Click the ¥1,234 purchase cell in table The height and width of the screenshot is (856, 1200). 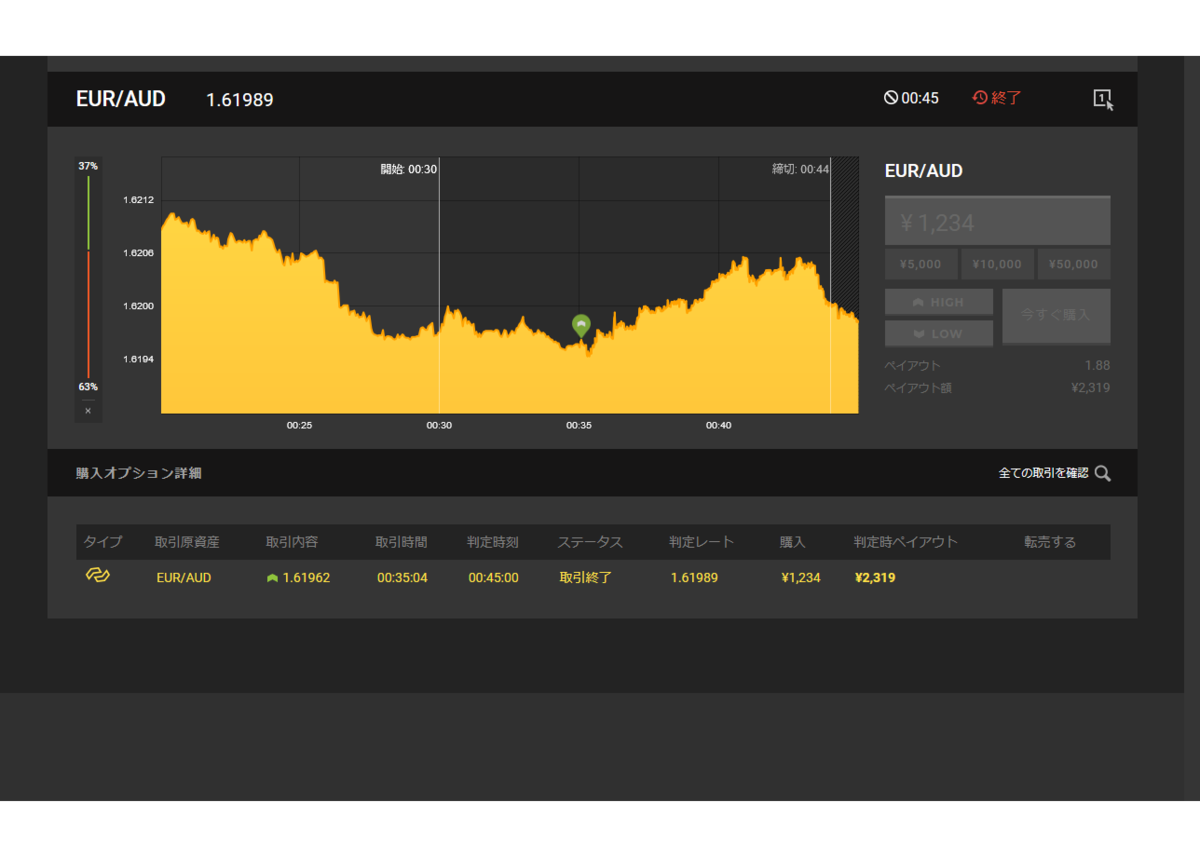point(801,578)
